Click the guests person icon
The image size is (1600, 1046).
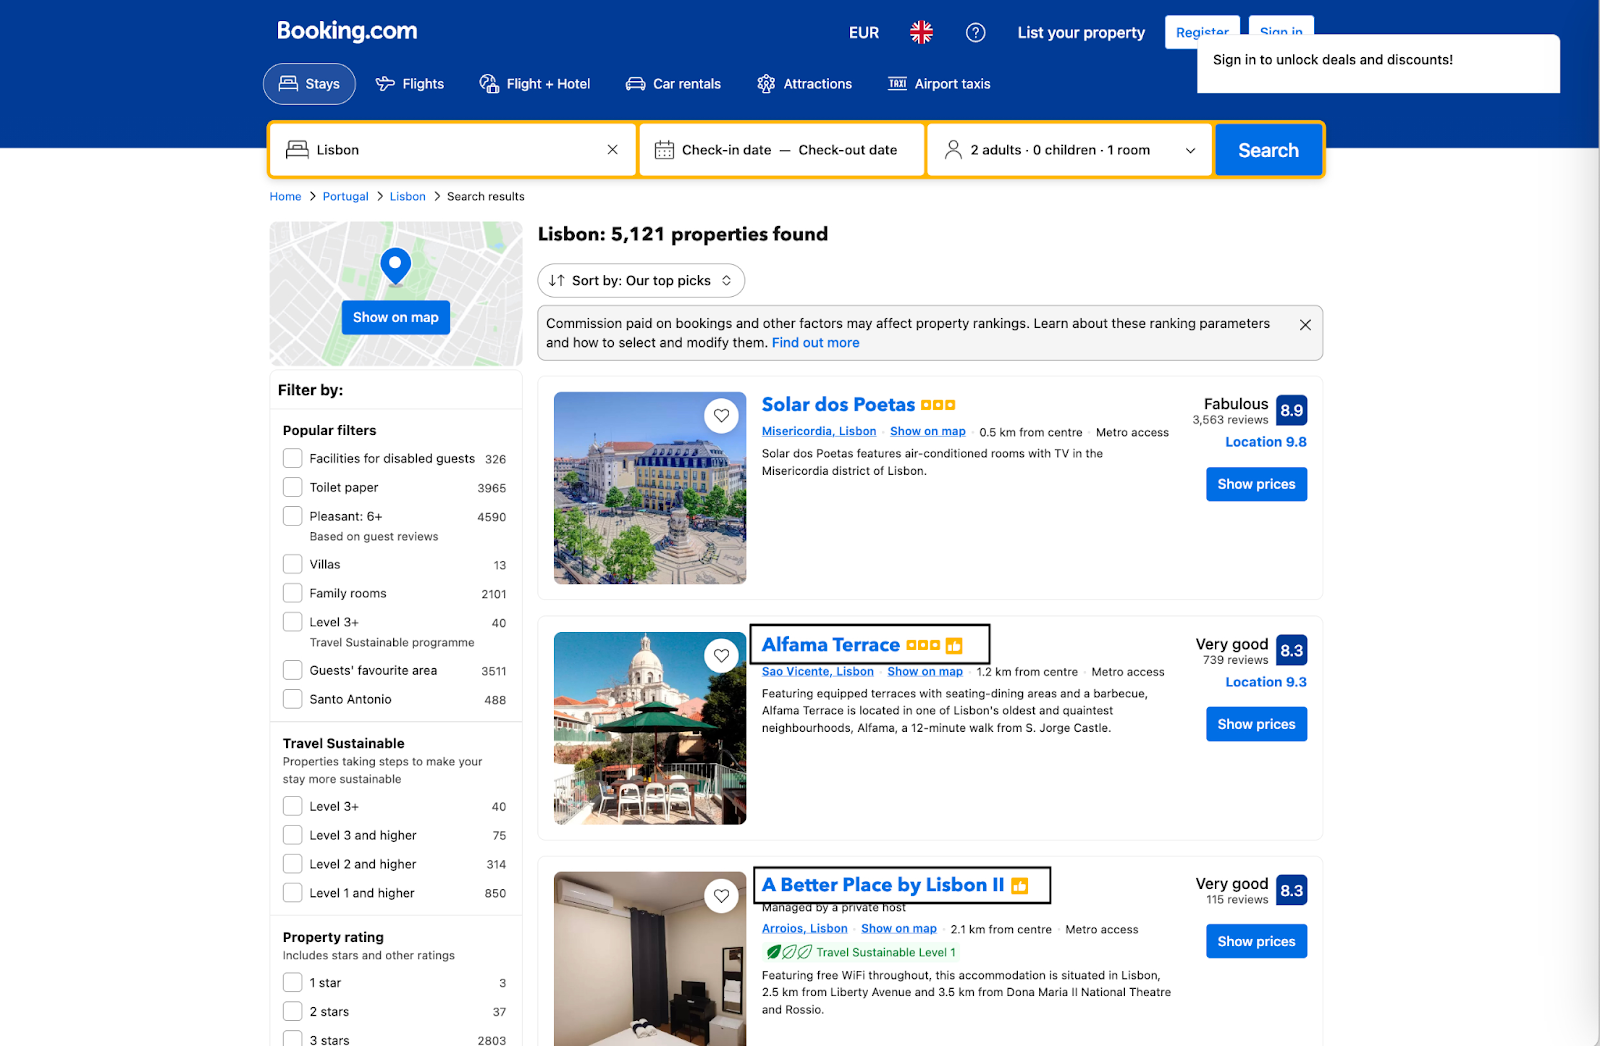click(x=953, y=150)
